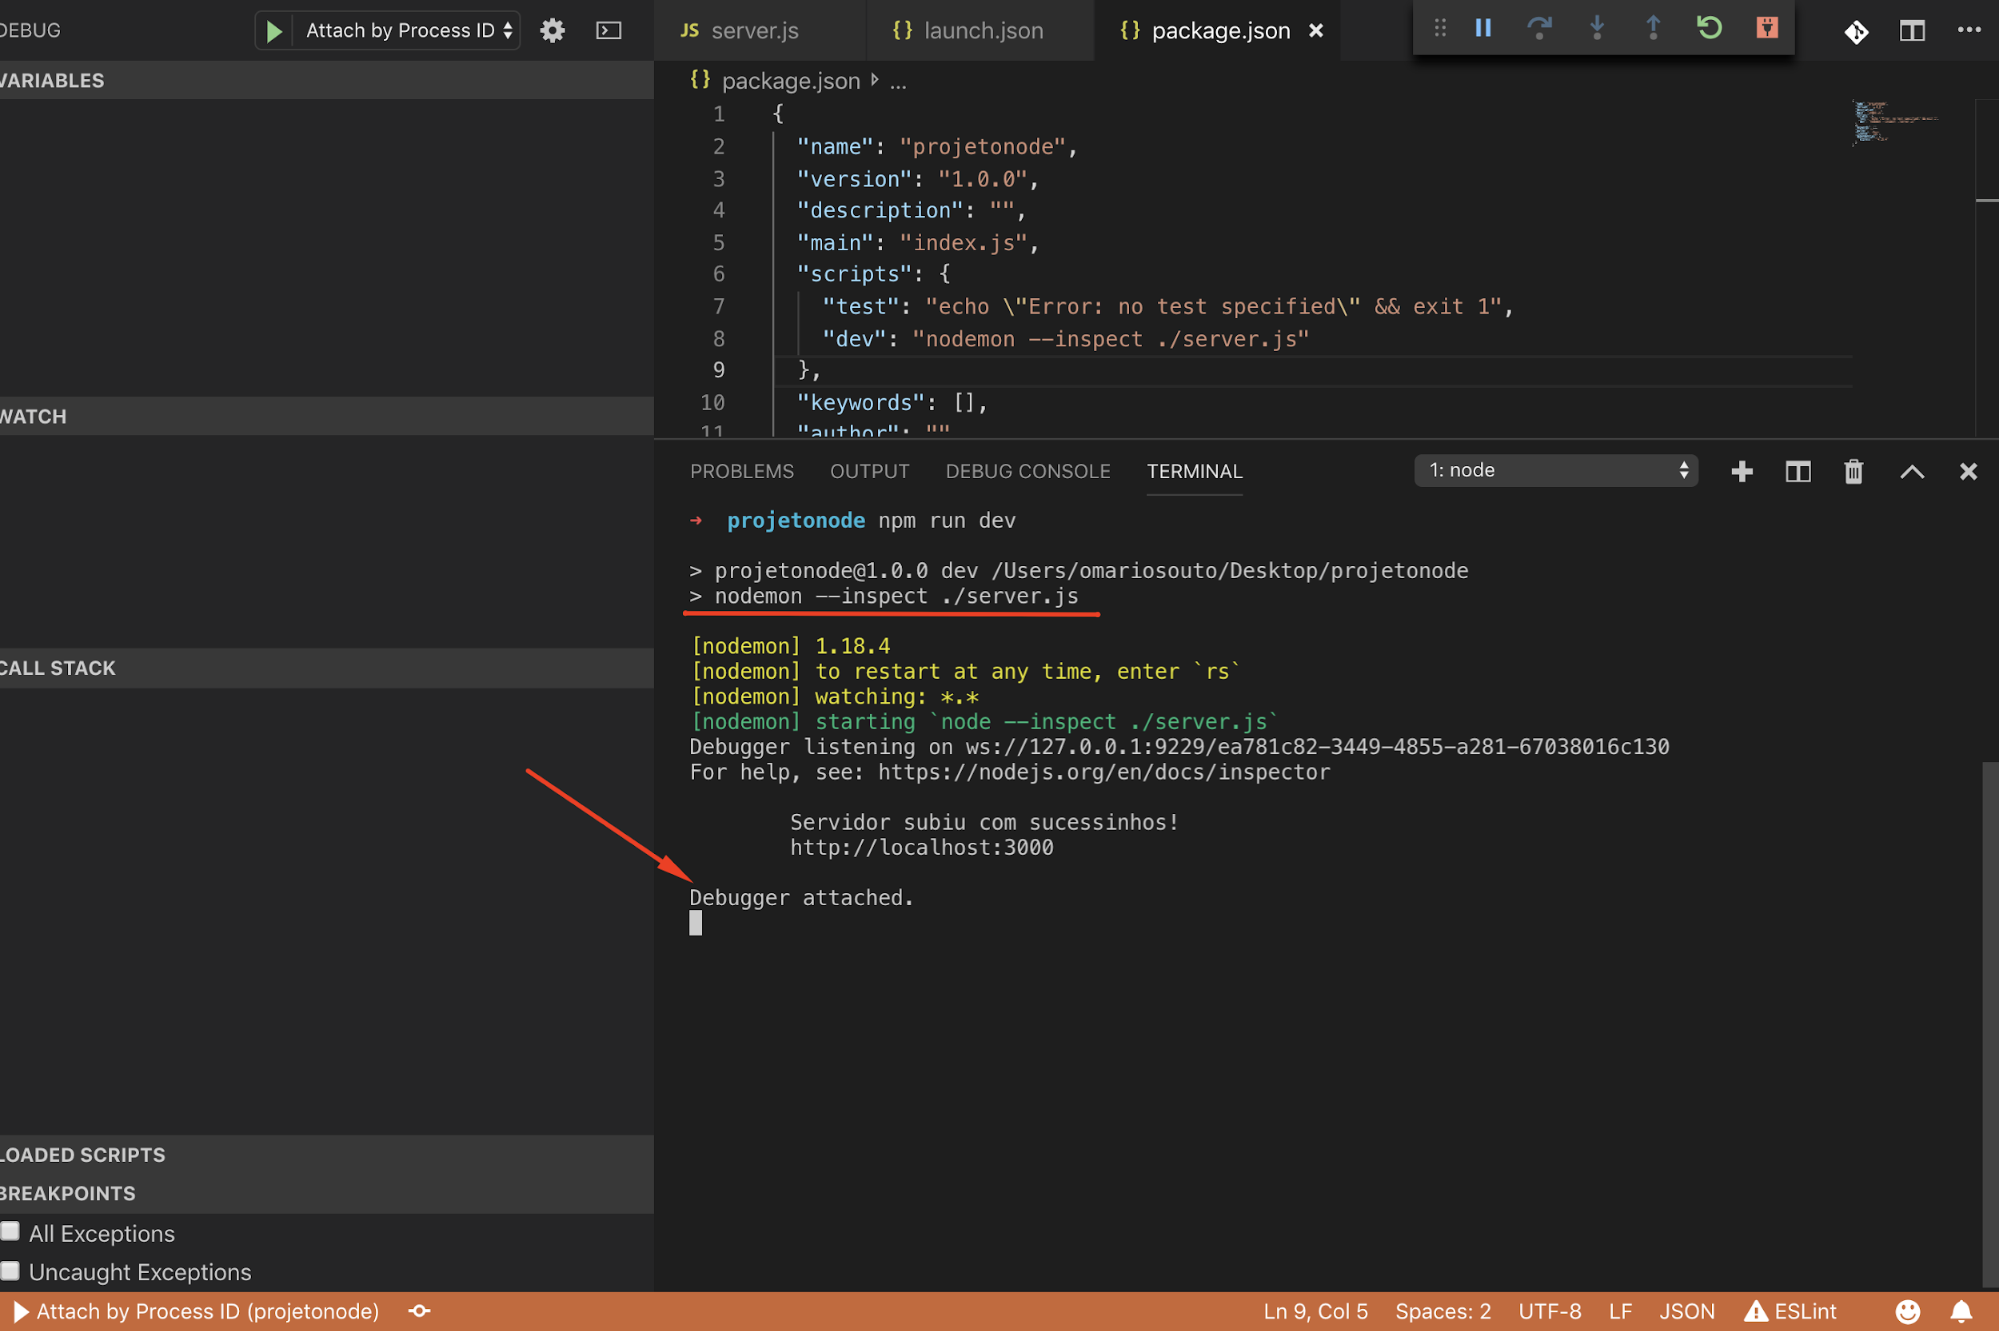This screenshot has height=1331, width=1999.
Task: Open the DEBUG CONSOLE tab
Action: click(1027, 471)
